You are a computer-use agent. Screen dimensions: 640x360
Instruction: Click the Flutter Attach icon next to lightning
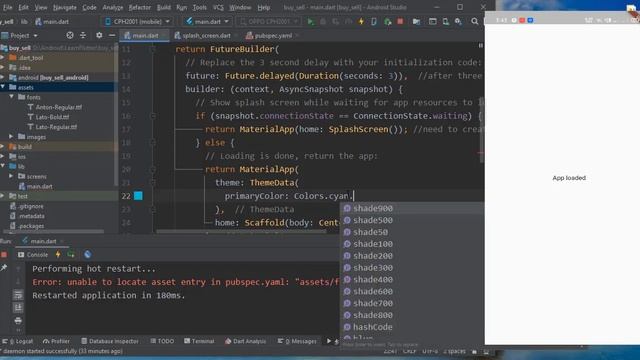click(x=374, y=22)
